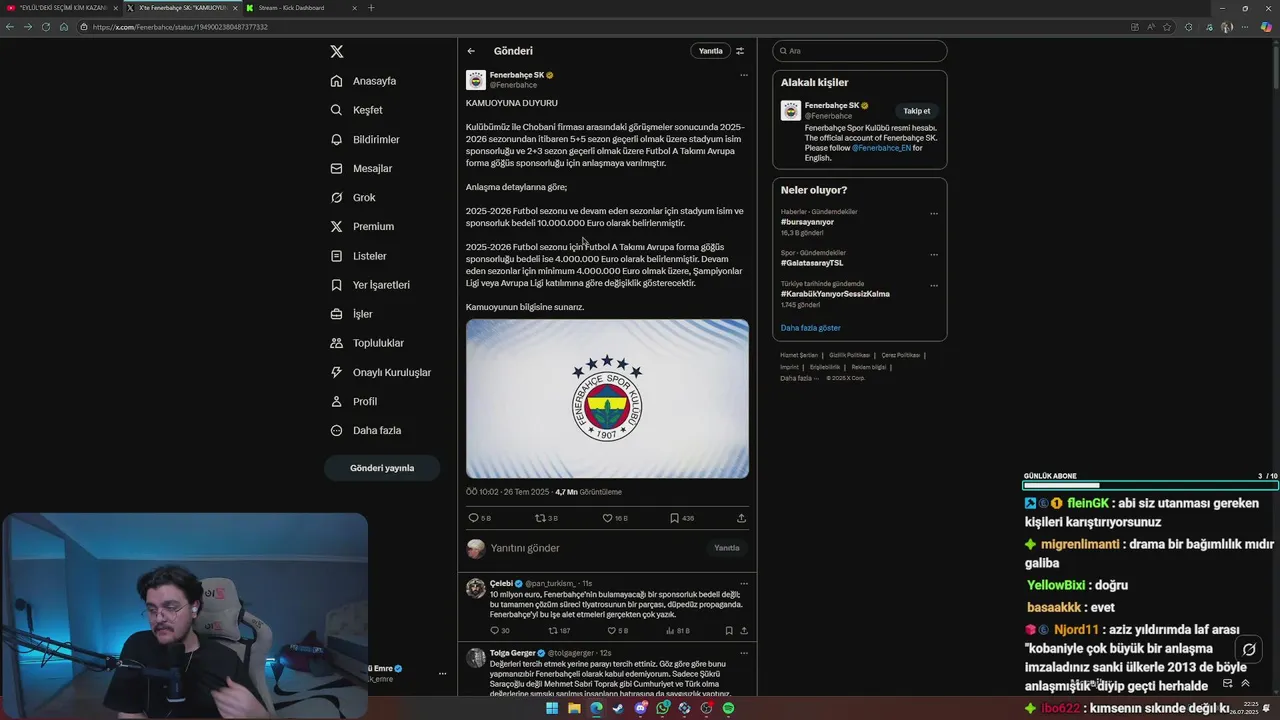
Task: Bookmark the Fenerbahçe main post
Action: tap(674, 518)
